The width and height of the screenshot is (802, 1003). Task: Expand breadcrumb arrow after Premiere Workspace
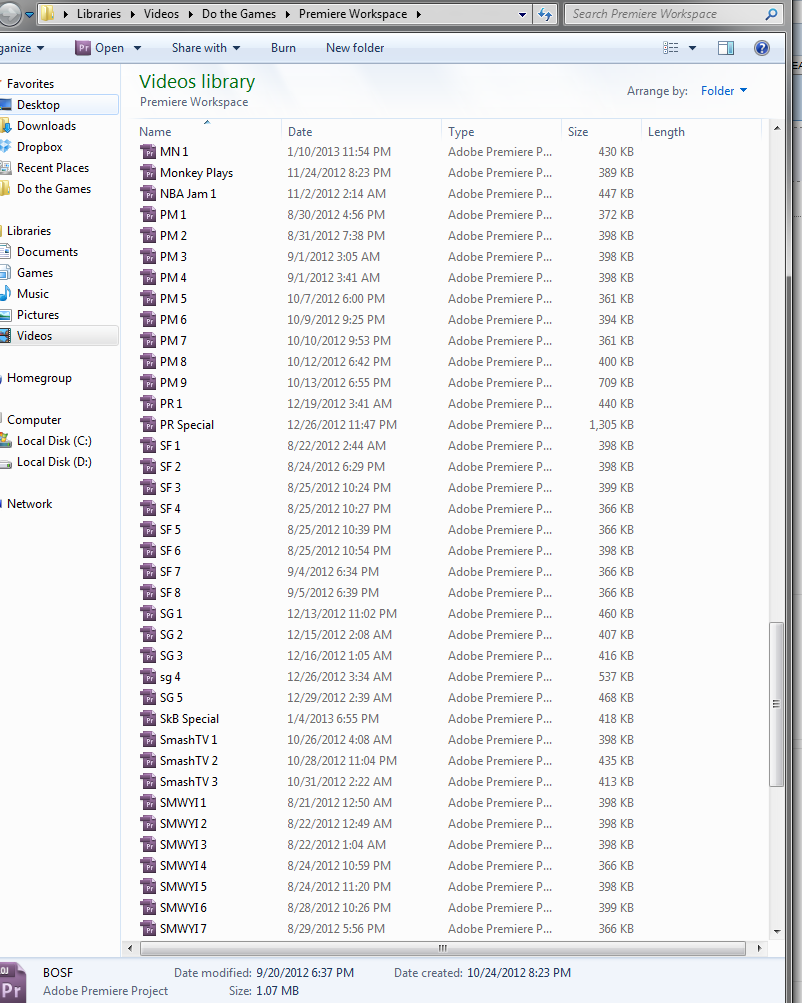[418, 14]
